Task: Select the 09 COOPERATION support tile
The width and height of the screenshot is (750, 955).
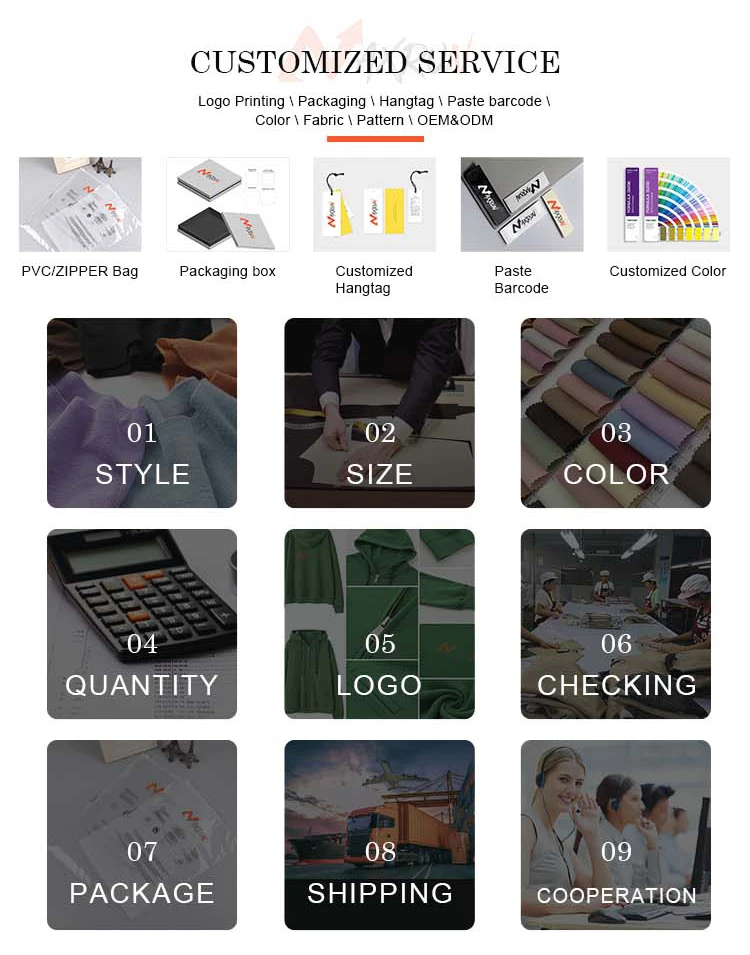Action: [615, 835]
